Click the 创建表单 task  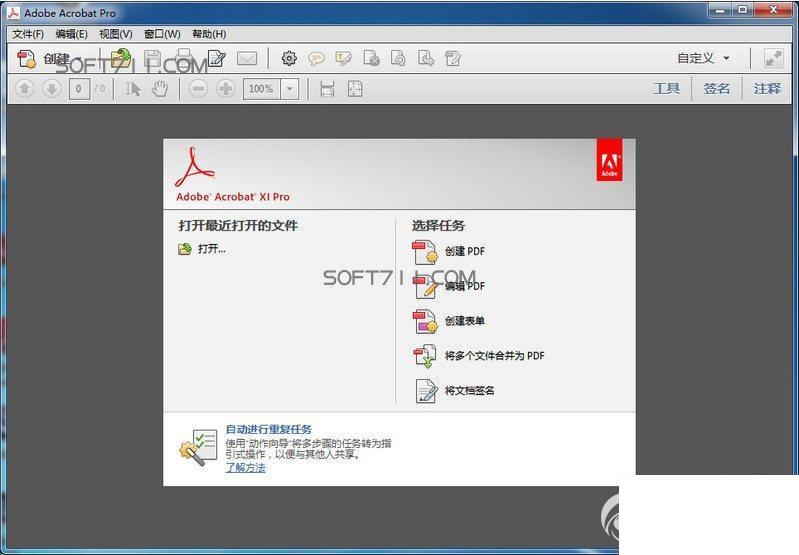click(448, 321)
